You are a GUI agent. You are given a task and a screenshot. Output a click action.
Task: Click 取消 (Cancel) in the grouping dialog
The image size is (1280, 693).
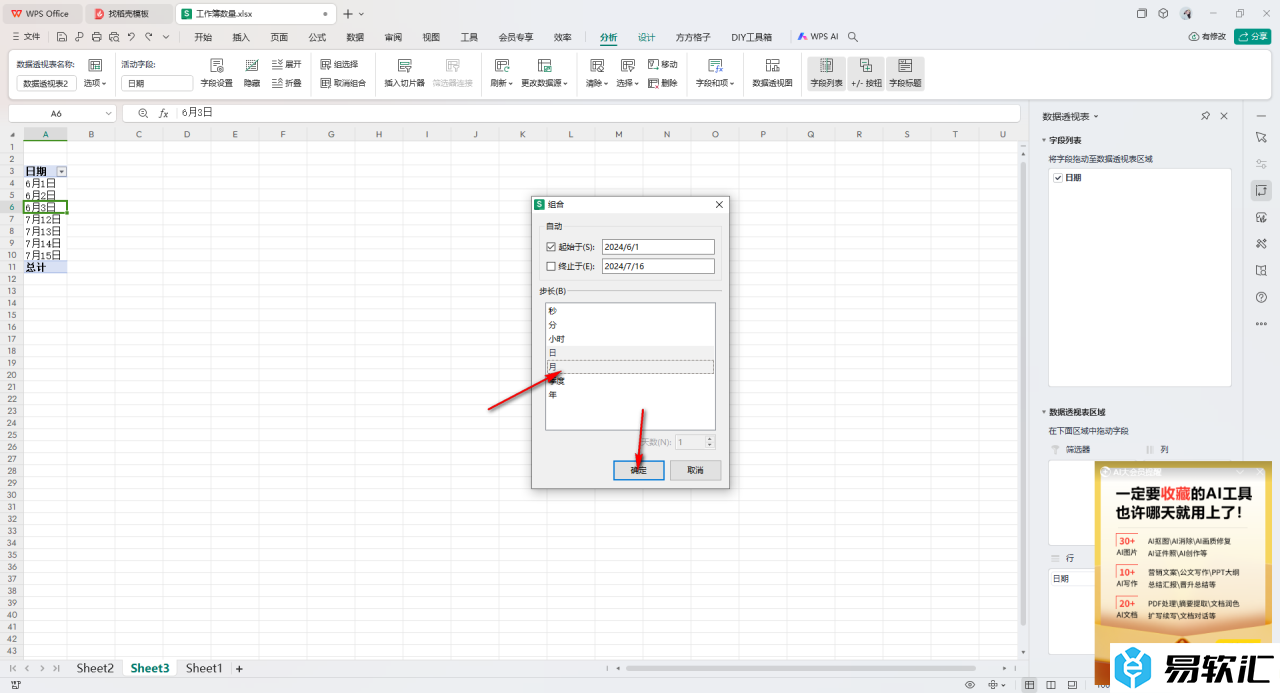695,470
